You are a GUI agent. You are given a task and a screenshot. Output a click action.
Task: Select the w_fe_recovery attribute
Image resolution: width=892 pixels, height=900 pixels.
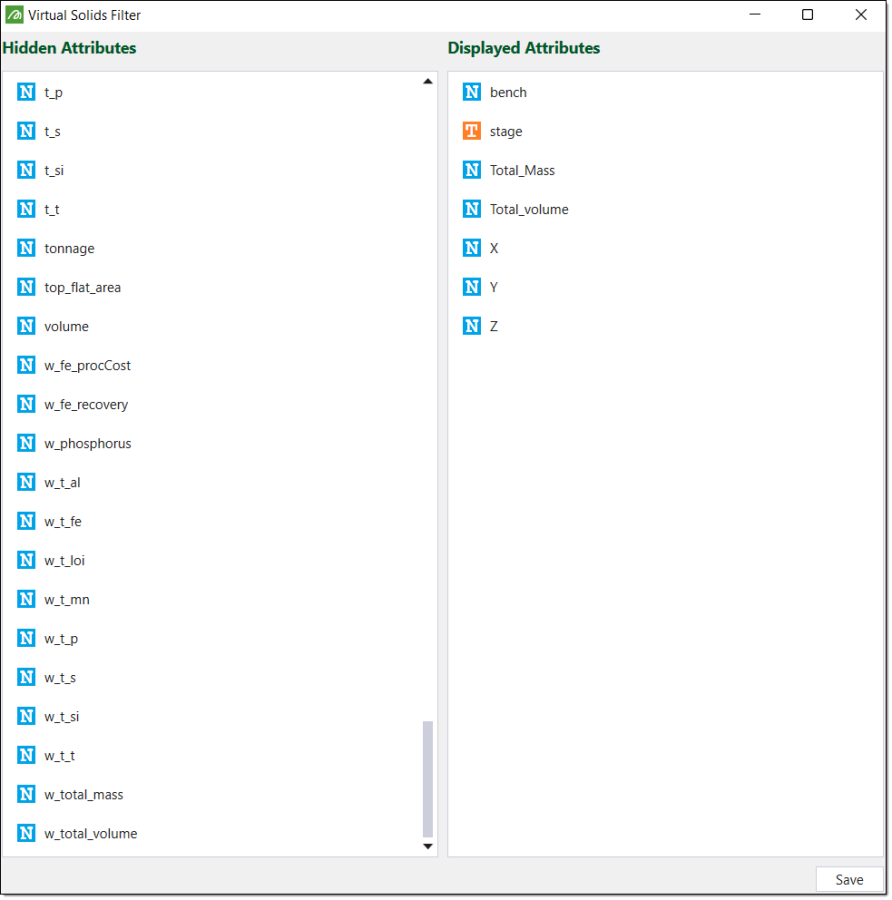pyautogui.click(x=86, y=405)
